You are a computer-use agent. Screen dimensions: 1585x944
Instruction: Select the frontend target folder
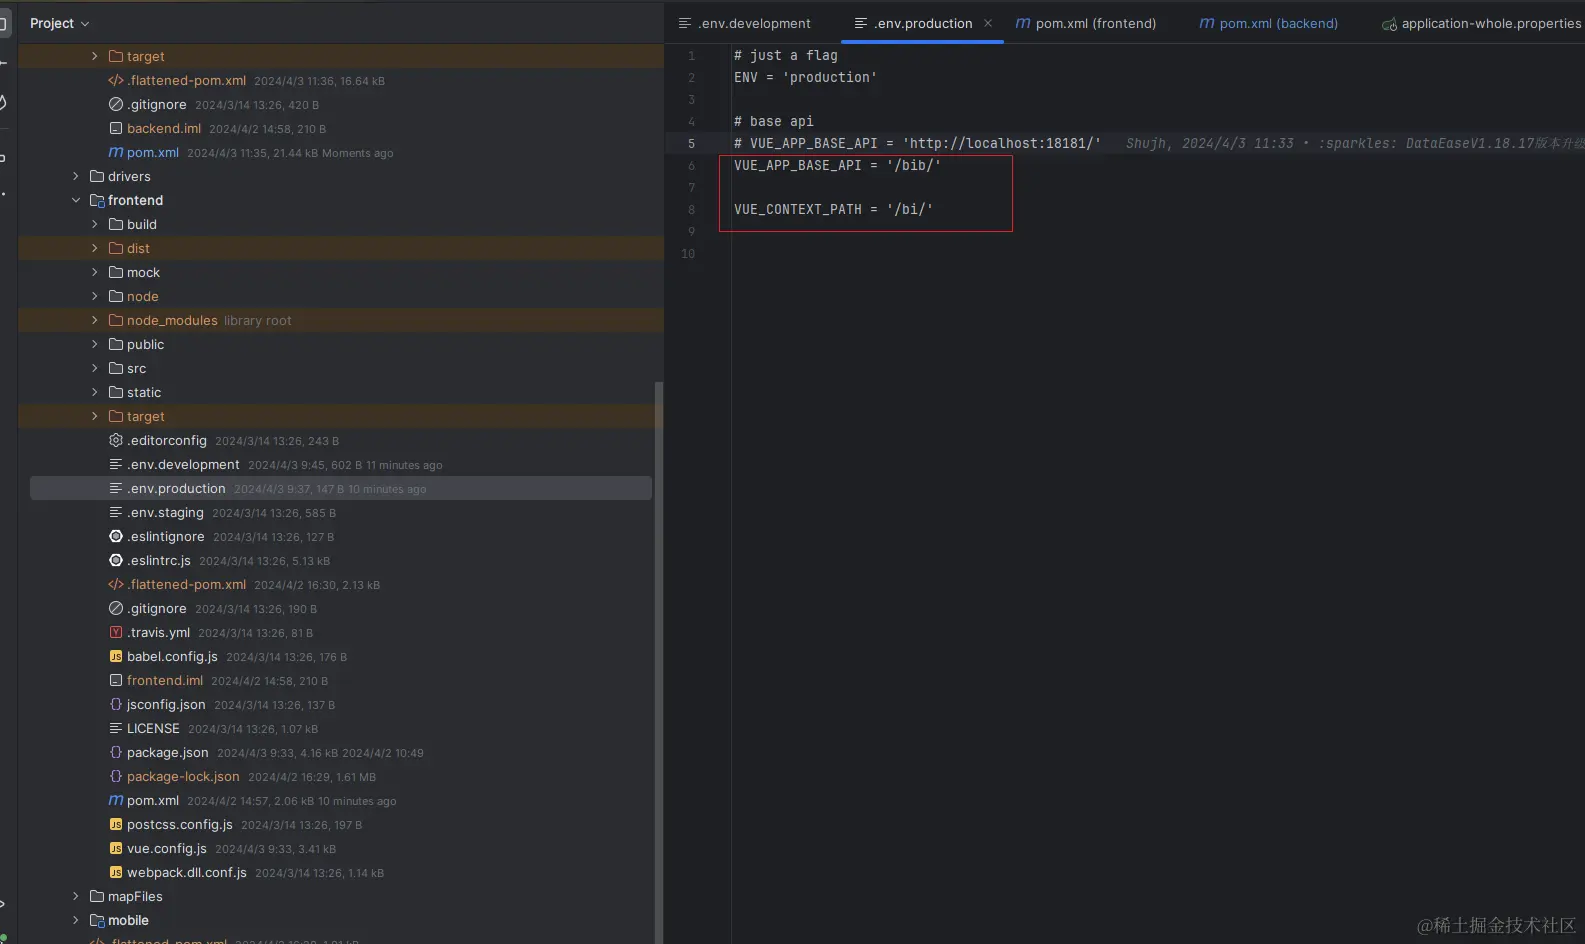point(146,416)
